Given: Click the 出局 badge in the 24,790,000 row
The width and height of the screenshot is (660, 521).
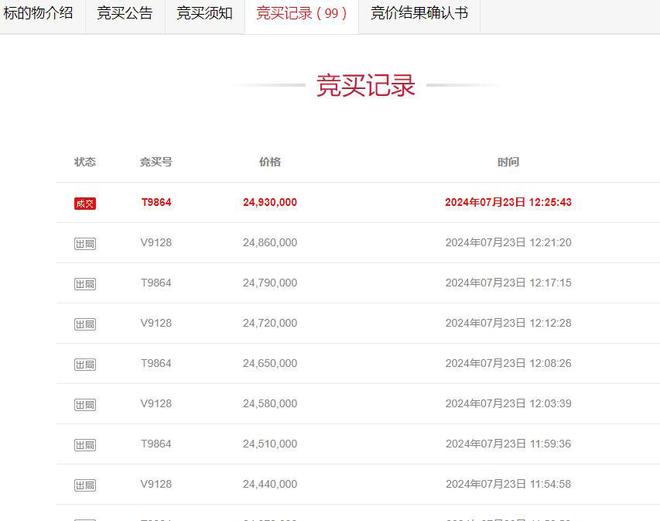Looking at the screenshot, I should [x=85, y=284].
